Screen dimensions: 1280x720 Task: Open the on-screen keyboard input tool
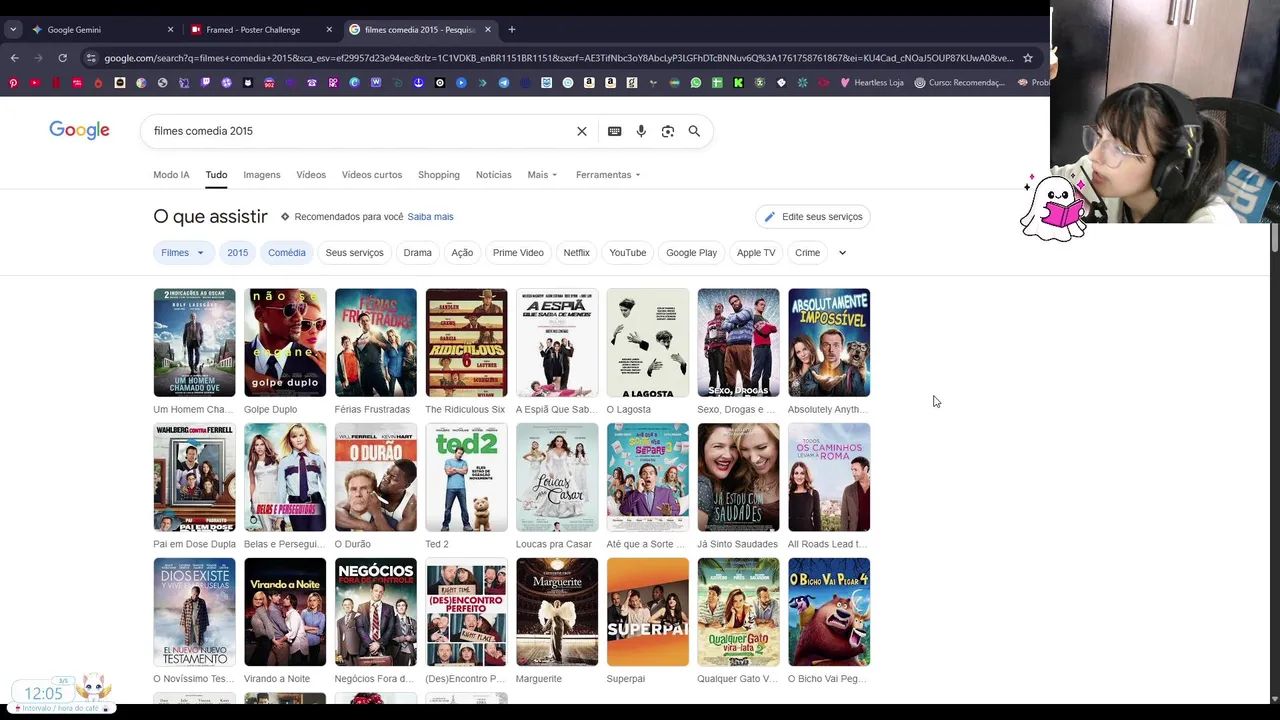click(614, 131)
